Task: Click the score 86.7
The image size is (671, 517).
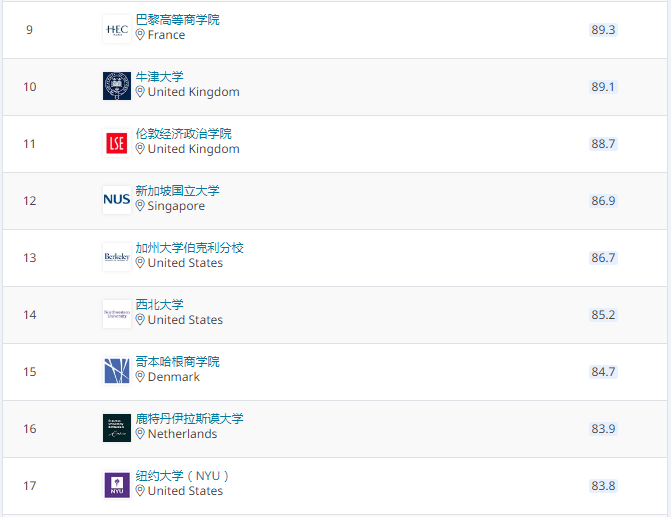Action: click(603, 257)
